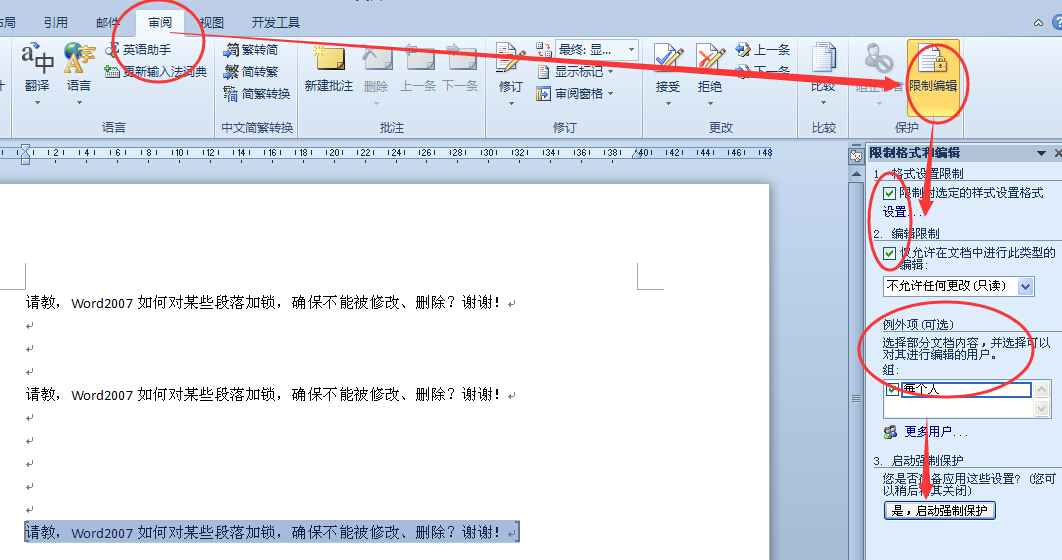Expand the 比较 dropdown arrow
Image resolution: width=1062 pixels, height=560 pixels.
click(x=824, y=103)
